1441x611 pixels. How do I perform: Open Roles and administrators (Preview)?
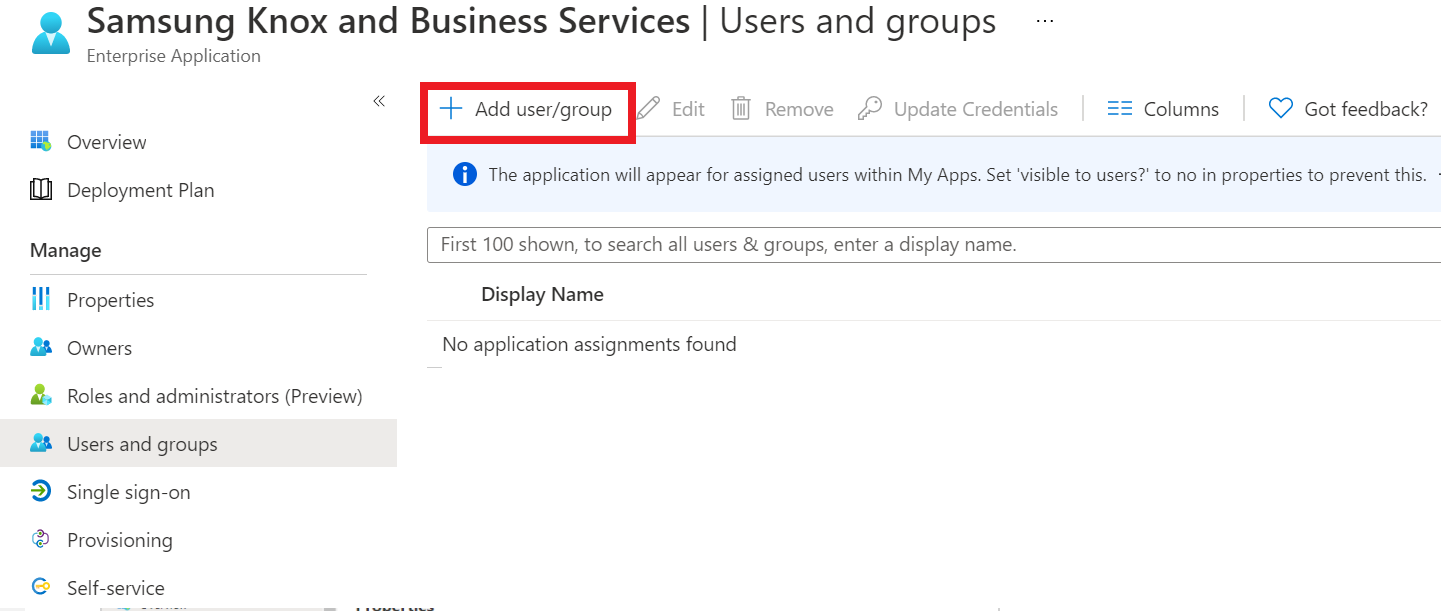(213, 395)
